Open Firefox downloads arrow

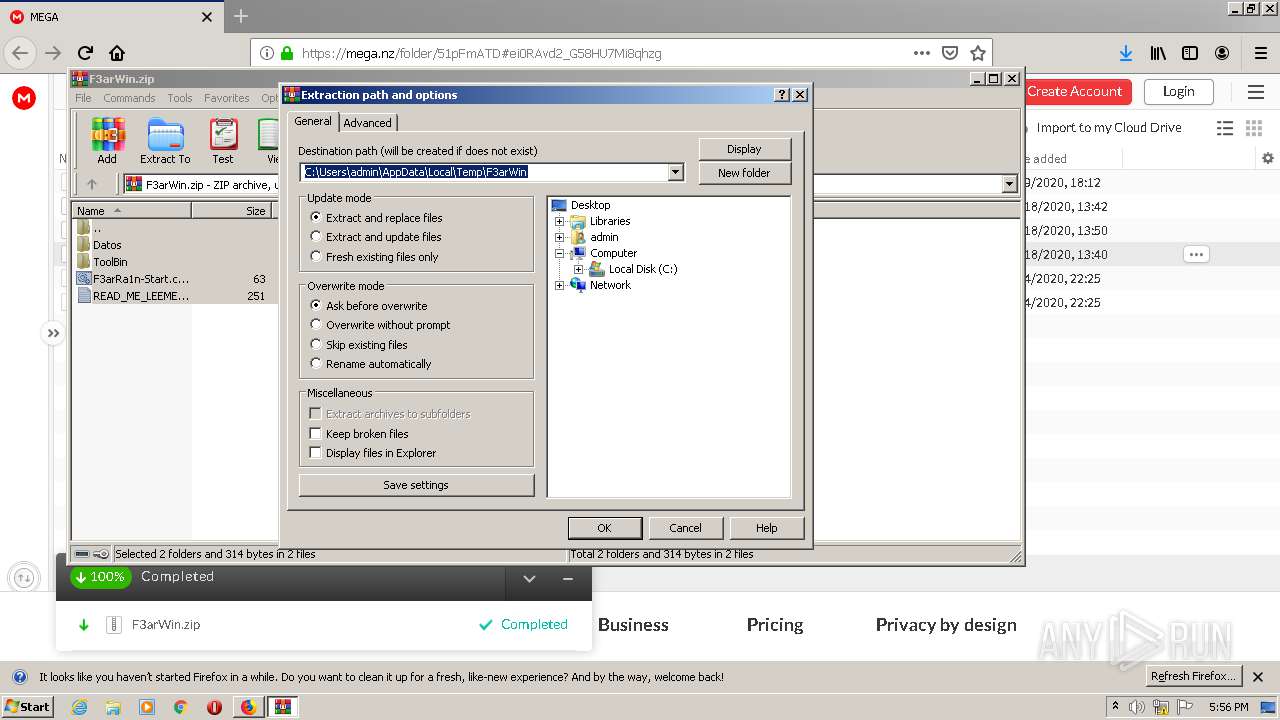tap(1126, 53)
